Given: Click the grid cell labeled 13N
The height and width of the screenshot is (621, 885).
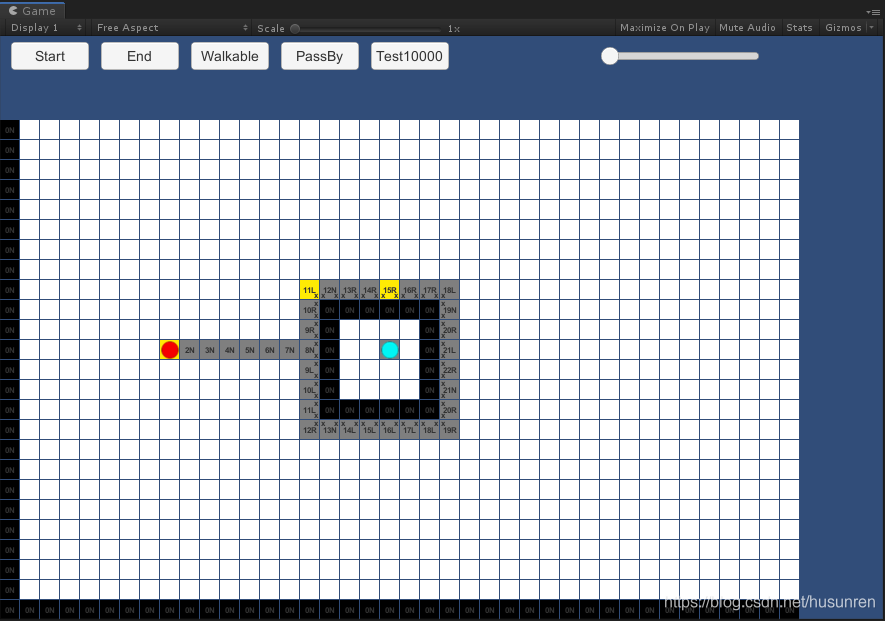Looking at the screenshot, I should click(330, 430).
